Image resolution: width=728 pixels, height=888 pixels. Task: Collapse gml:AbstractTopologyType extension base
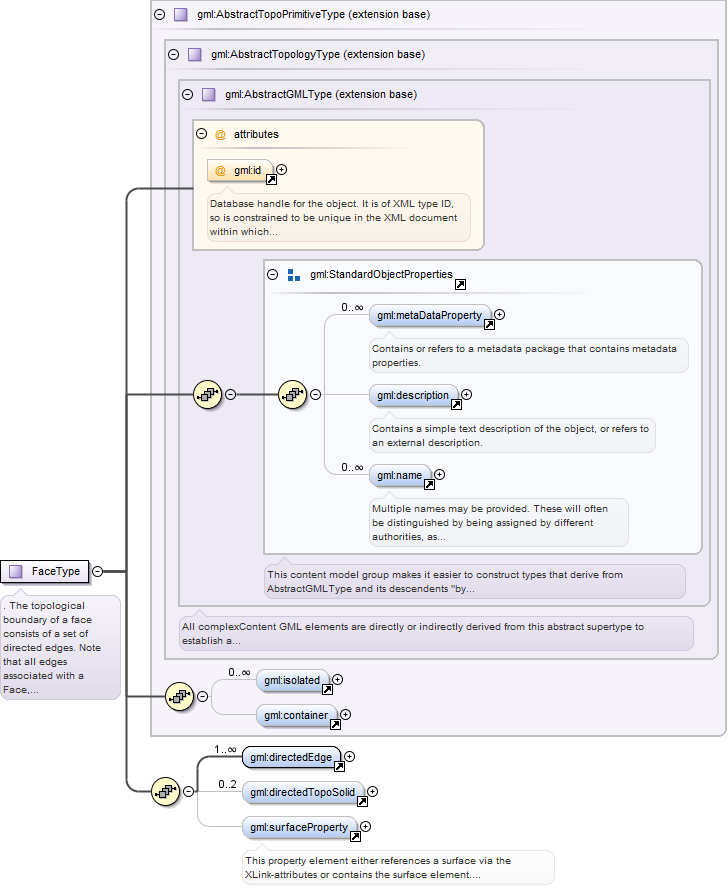[x=174, y=54]
